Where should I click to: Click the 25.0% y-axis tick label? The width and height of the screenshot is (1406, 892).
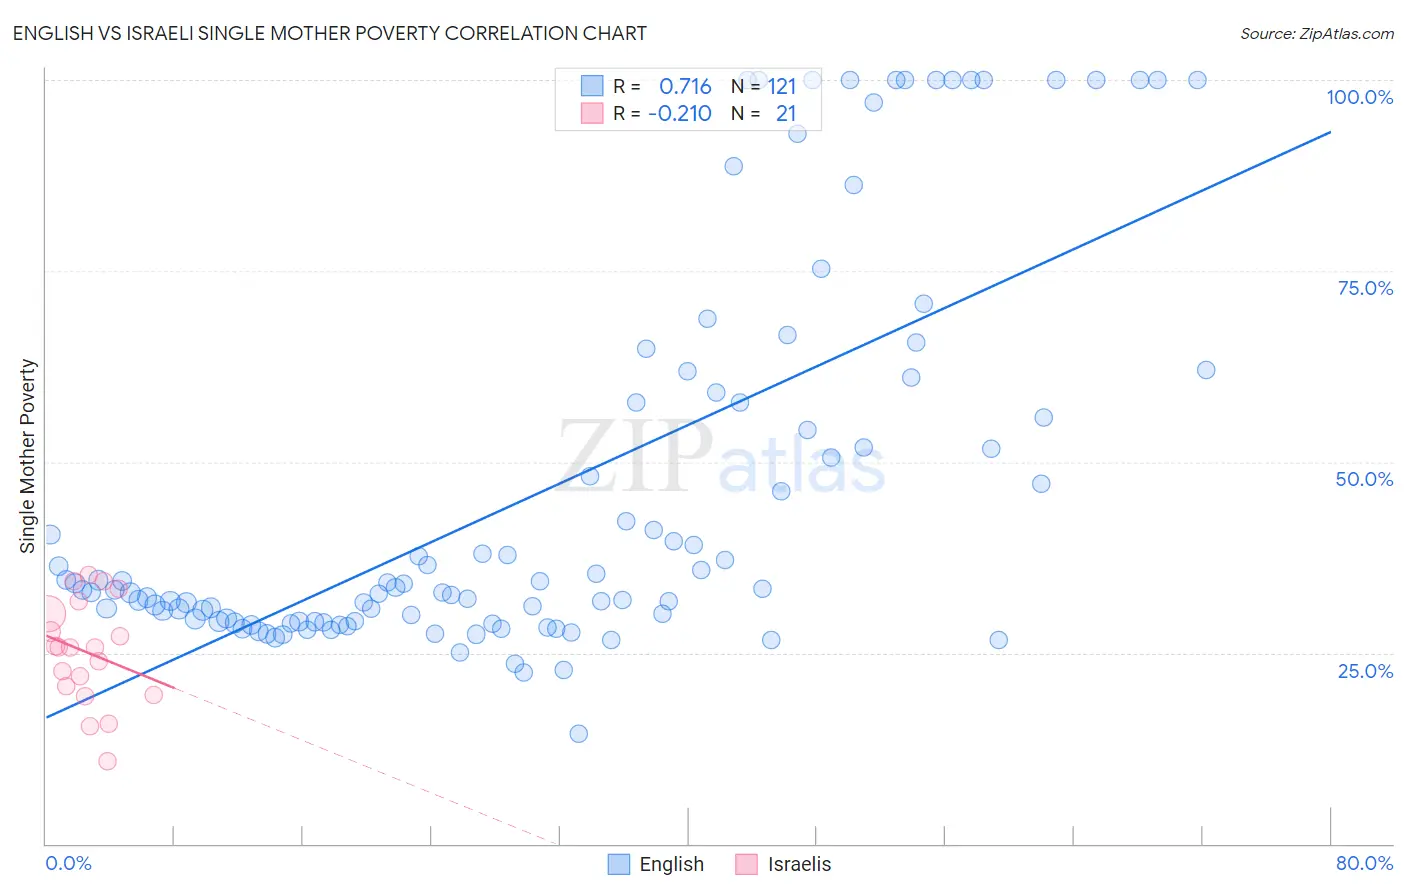coord(1365,671)
